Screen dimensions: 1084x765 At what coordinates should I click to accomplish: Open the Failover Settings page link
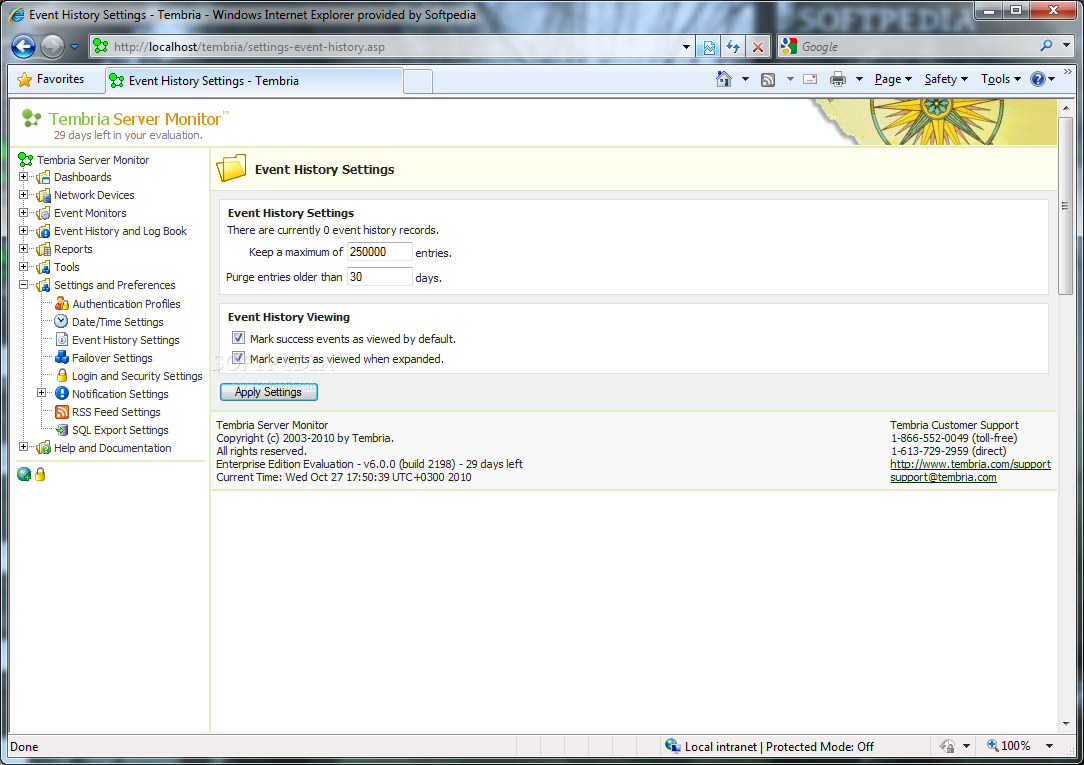112,358
